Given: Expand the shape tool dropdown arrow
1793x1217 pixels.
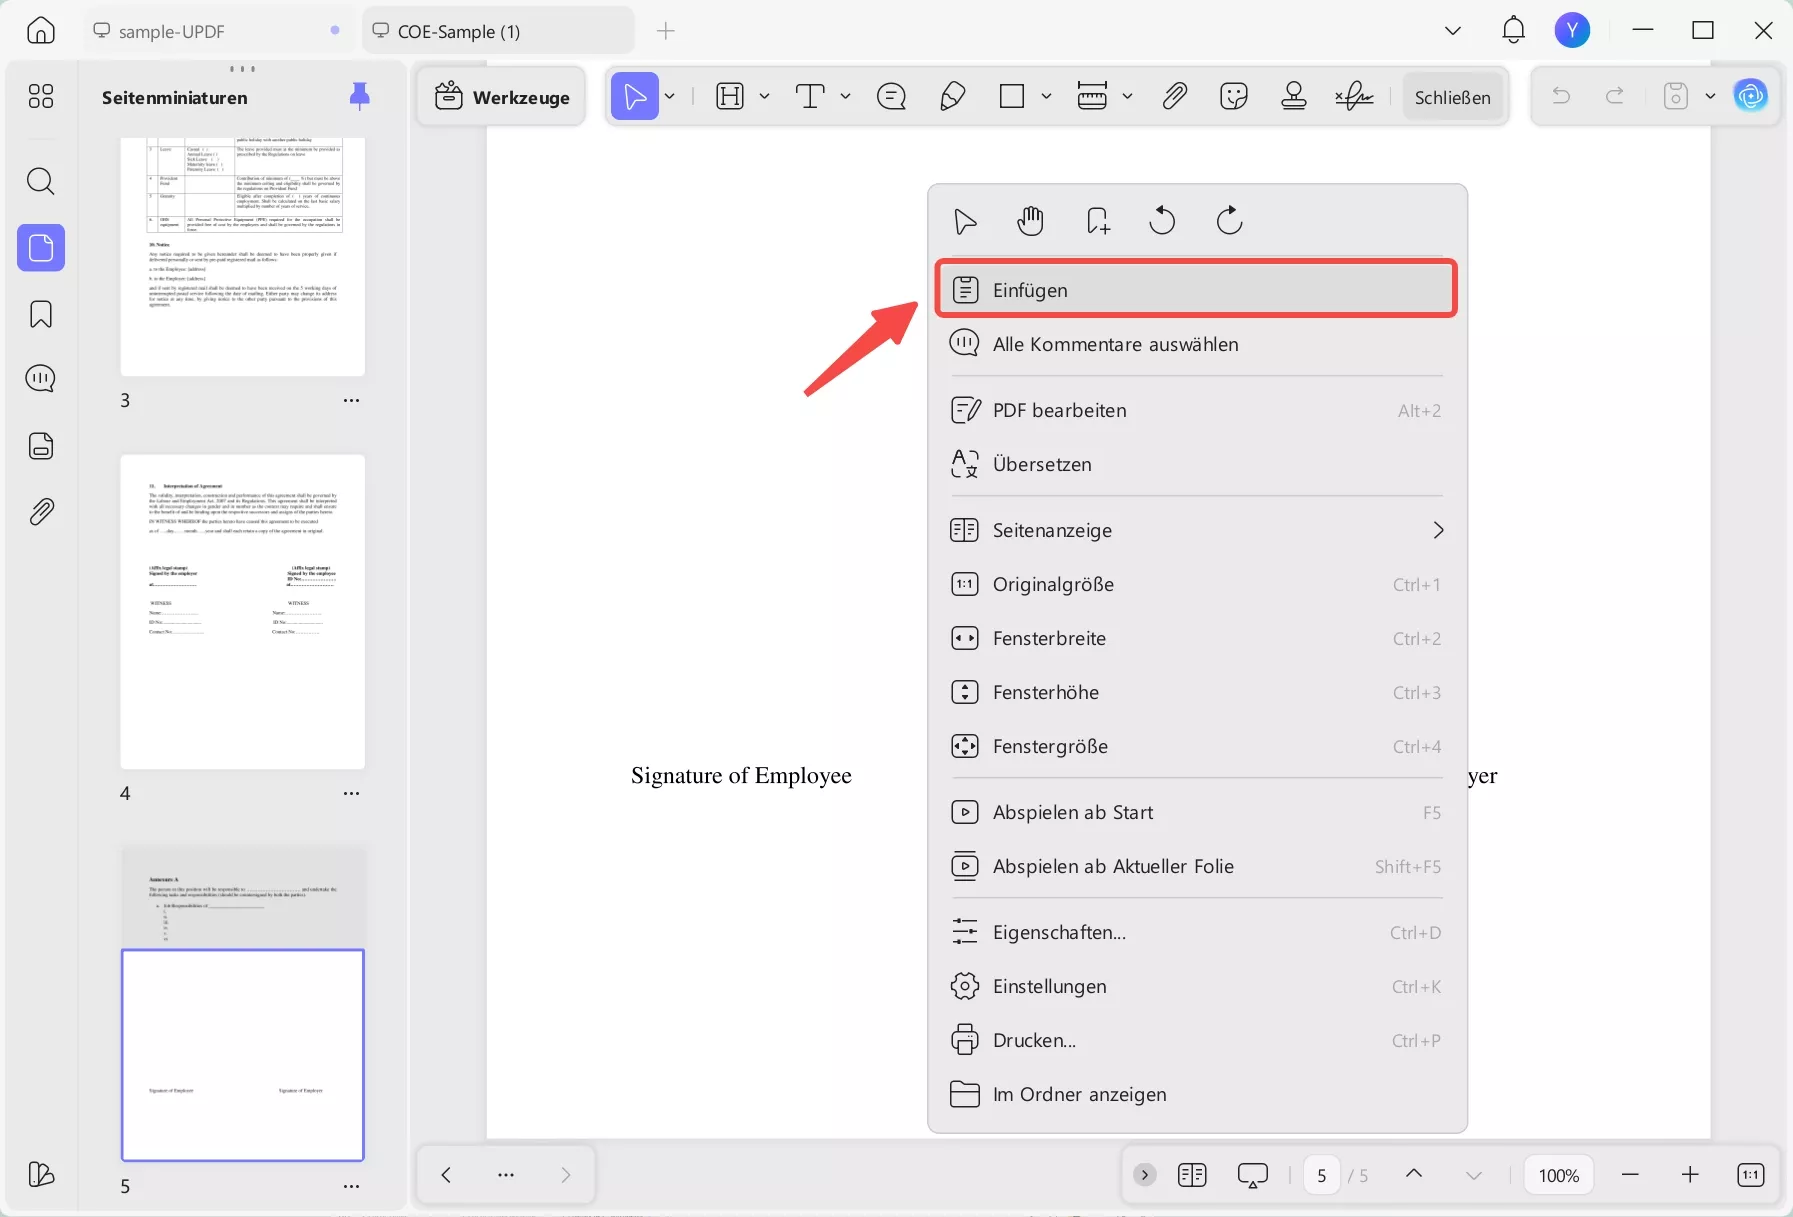Looking at the screenshot, I should (1046, 96).
